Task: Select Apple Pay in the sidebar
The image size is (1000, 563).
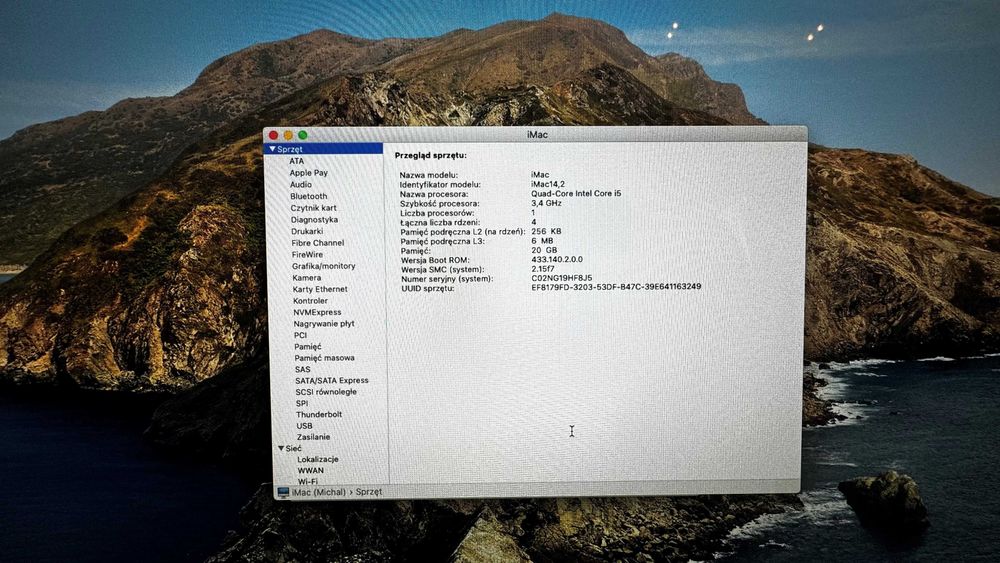Action: coord(309,173)
